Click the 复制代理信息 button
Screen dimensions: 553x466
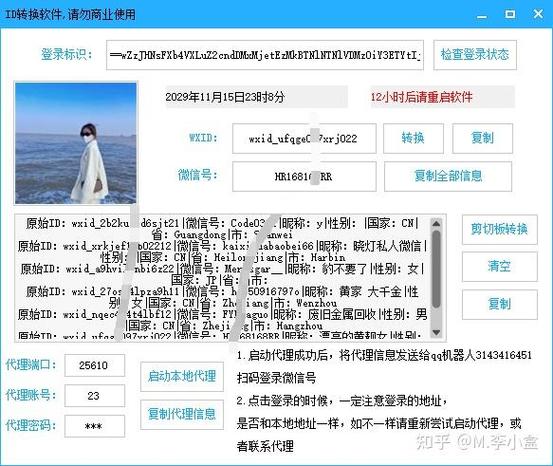point(182,414)
